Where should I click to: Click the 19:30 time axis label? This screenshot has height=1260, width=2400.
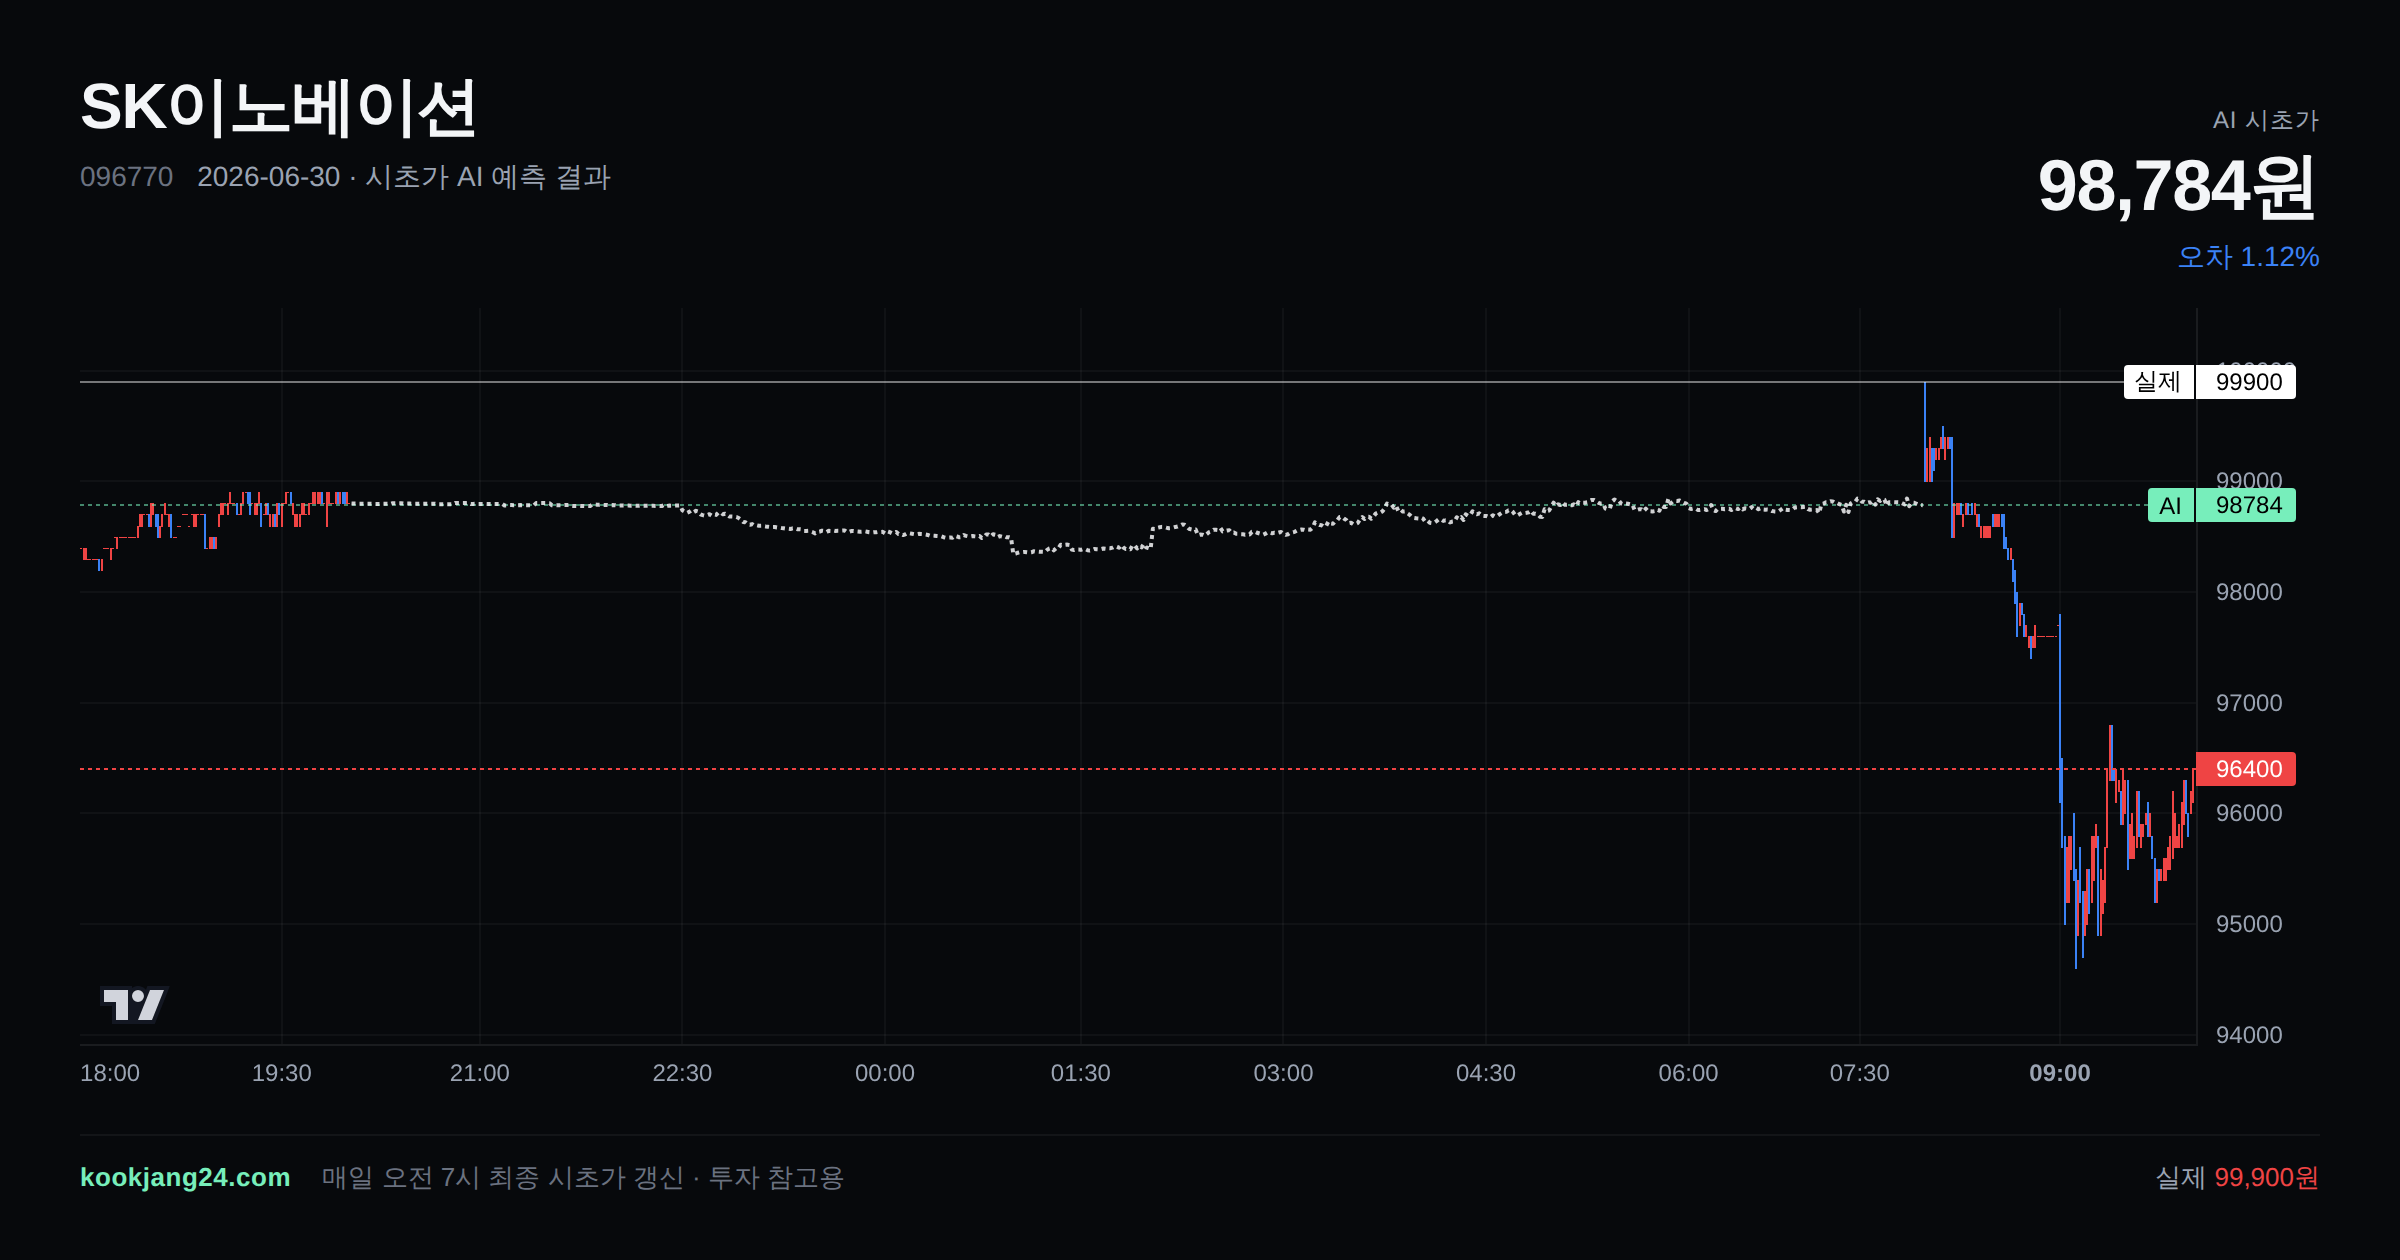click(282, 1073)
